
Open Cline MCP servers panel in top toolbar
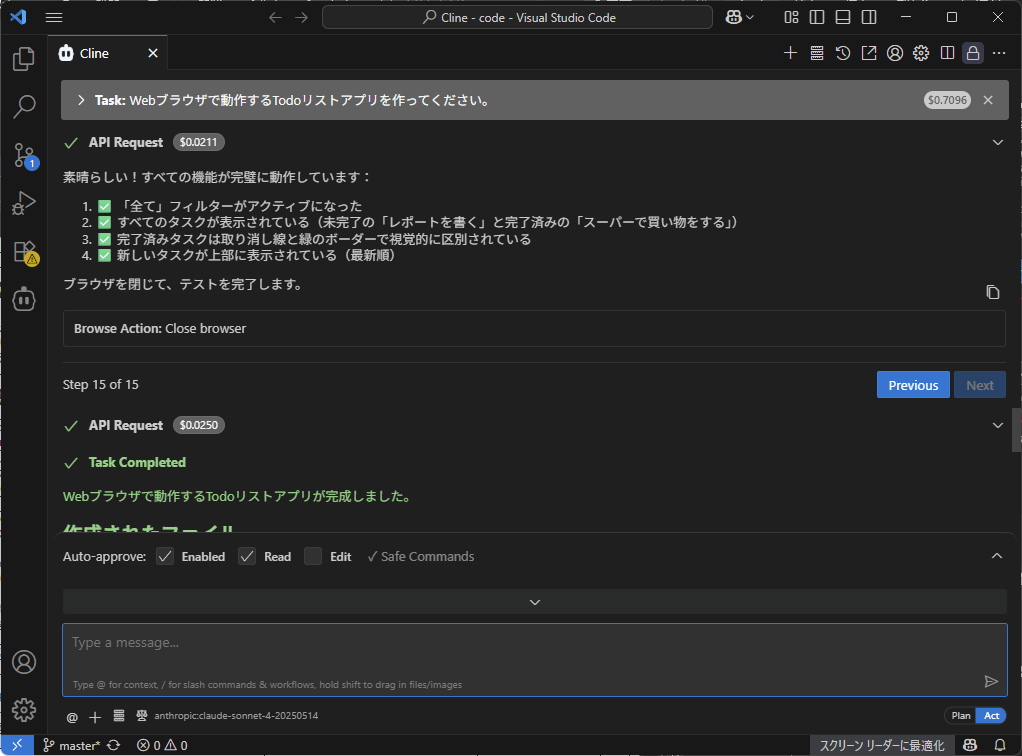[x=817, y=53]
